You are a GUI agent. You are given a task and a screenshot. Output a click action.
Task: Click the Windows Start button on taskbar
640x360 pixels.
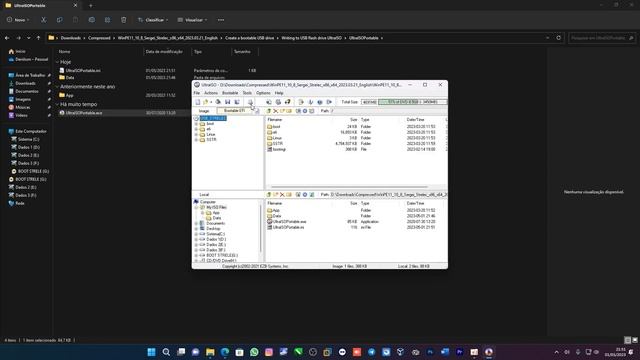pyautogui.click(x=151, y=352)
